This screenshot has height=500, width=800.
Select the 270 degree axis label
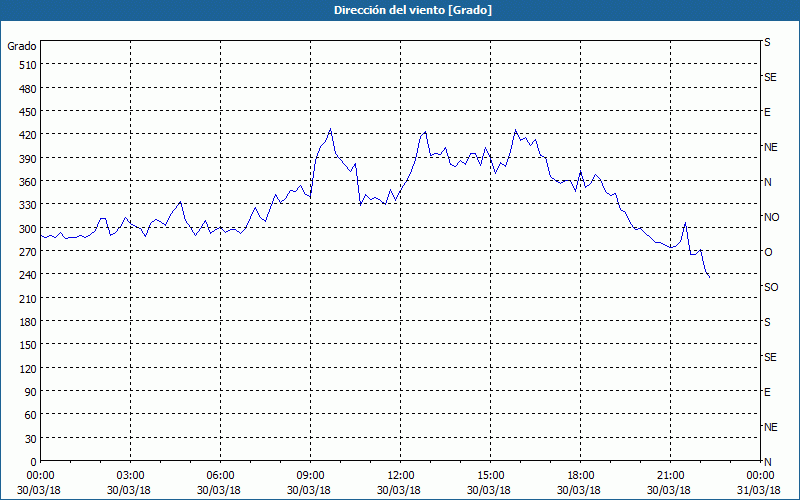(x=28, y=252)
